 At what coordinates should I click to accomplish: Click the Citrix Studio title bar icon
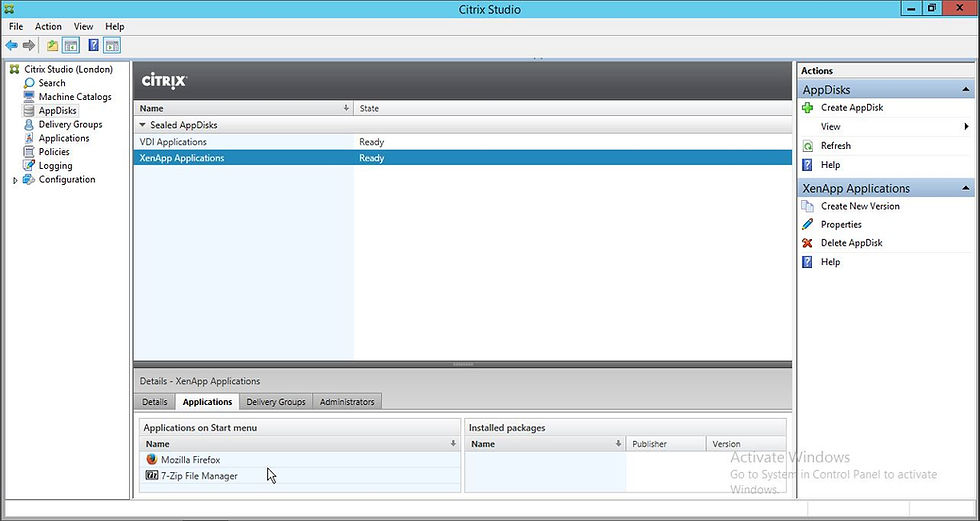9,9
